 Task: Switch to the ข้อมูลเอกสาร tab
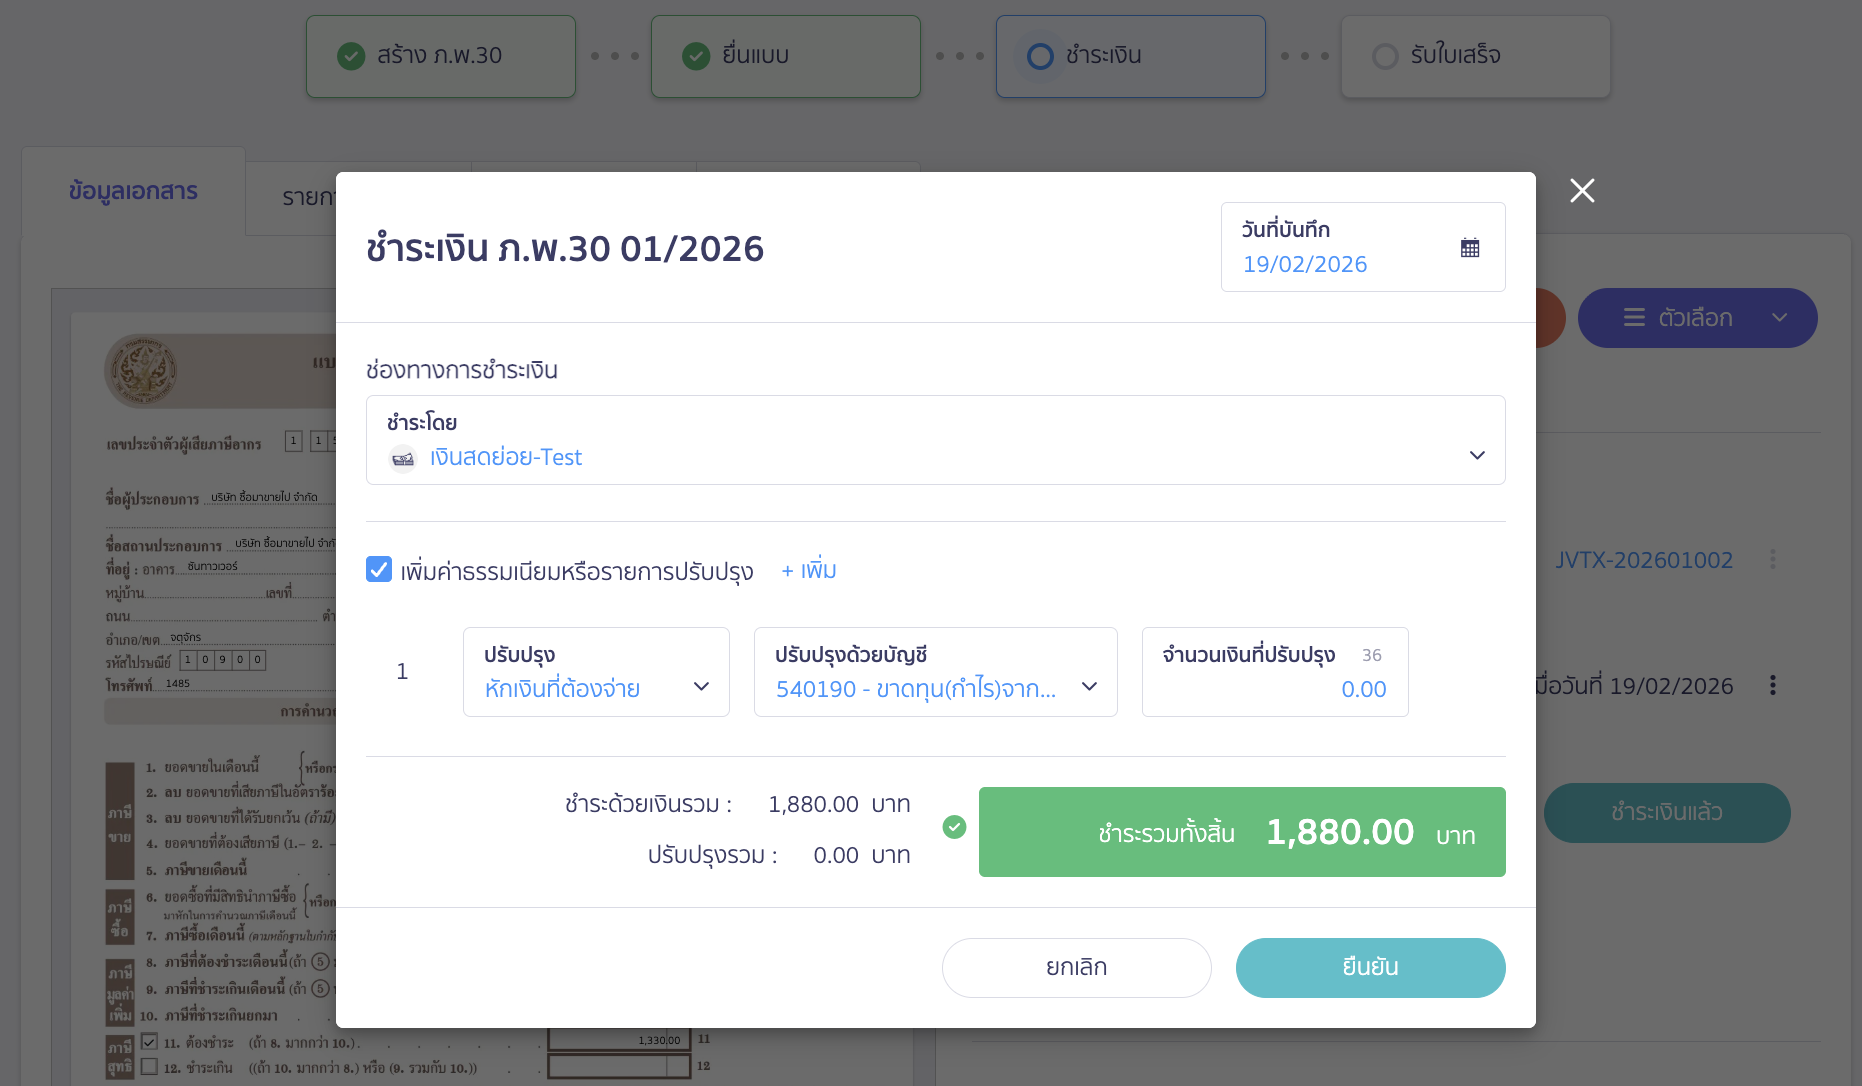[x=133, y=192]
